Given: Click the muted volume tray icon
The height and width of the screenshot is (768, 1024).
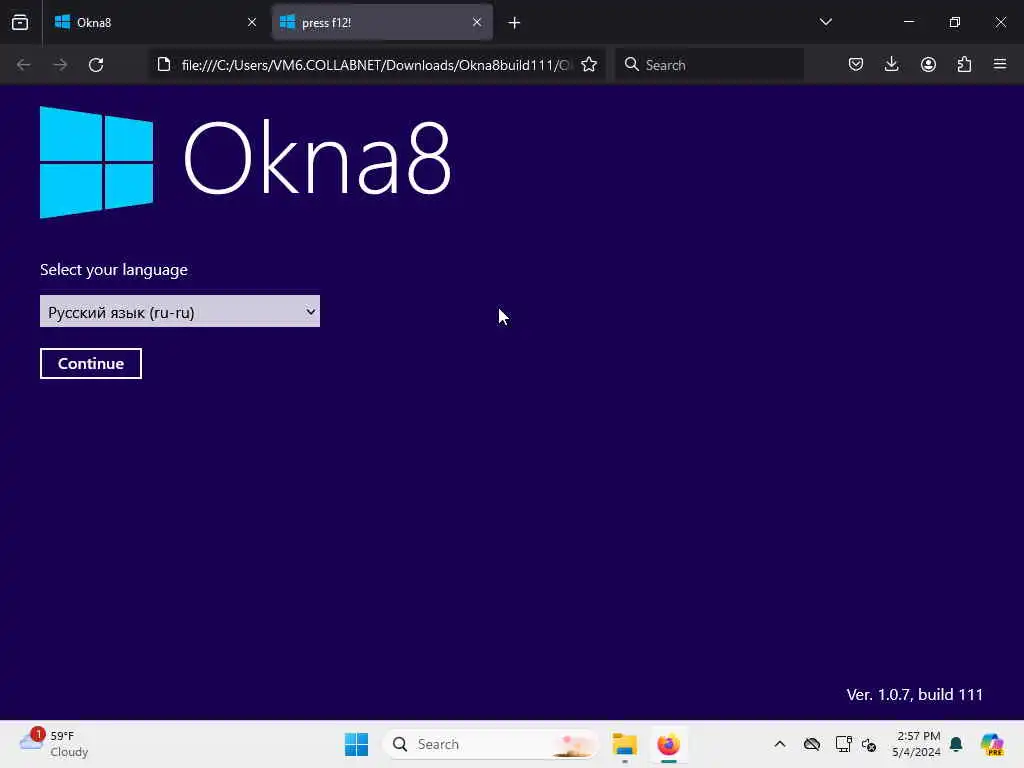Looking at the screenshot, I should click(869, 744).
